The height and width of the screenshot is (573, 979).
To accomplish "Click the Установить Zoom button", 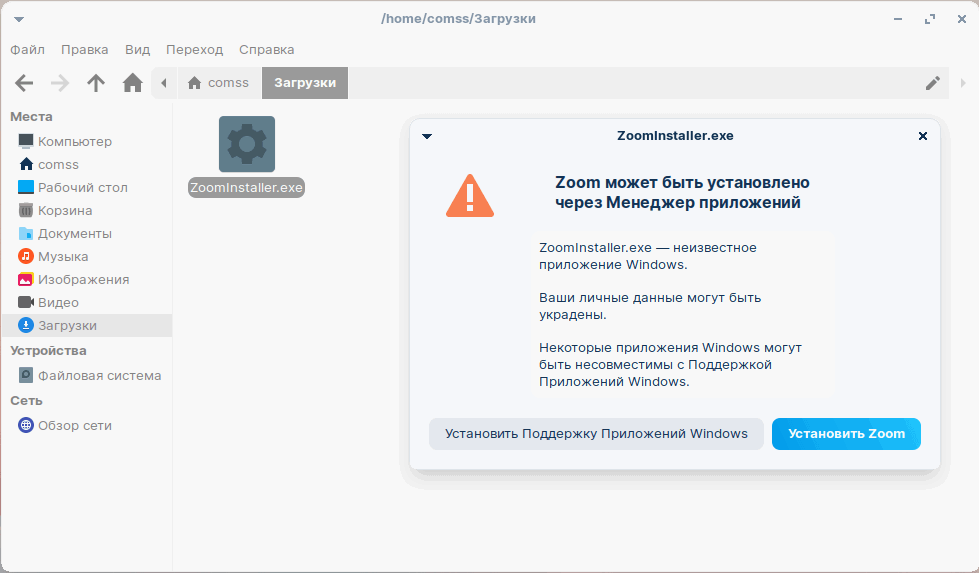I will tap(846, 434).
